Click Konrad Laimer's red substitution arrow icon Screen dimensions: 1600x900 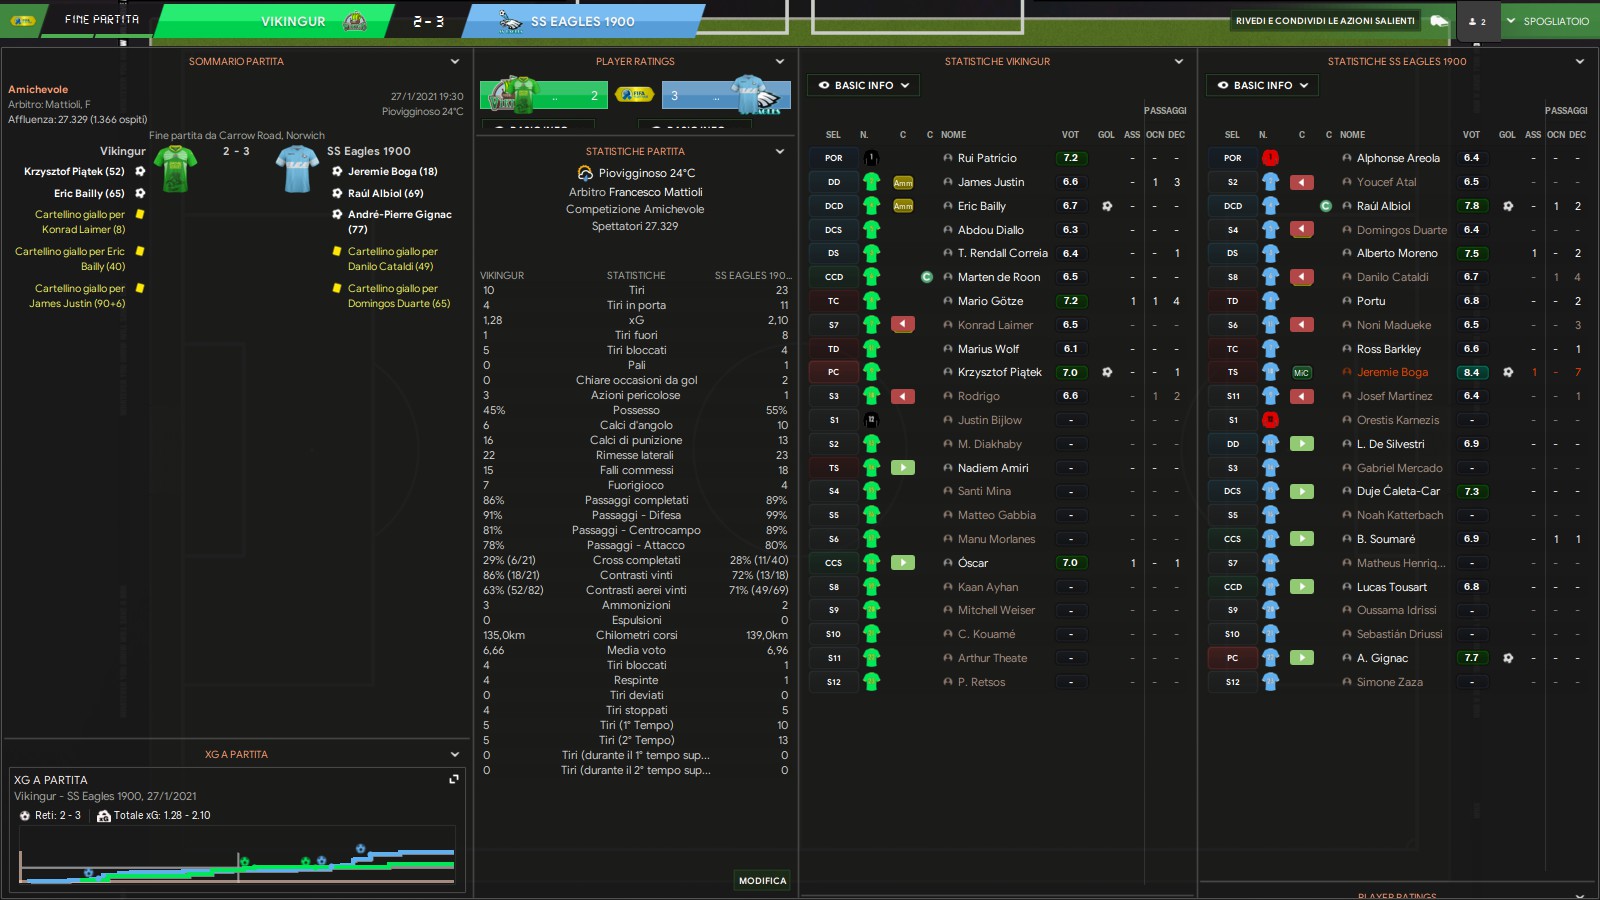(903, 324)
